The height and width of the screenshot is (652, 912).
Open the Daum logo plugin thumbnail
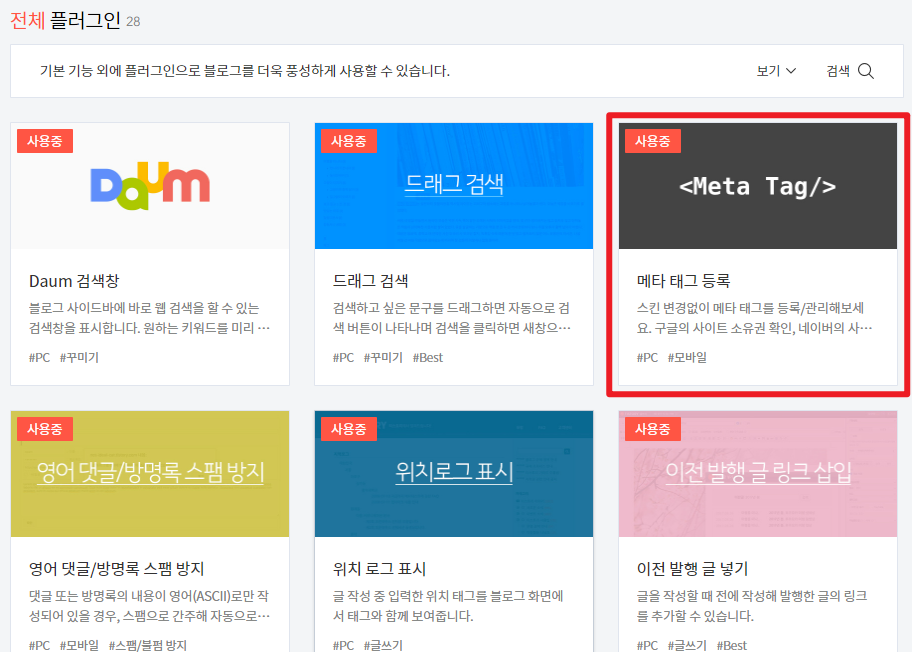pos(150,186)
